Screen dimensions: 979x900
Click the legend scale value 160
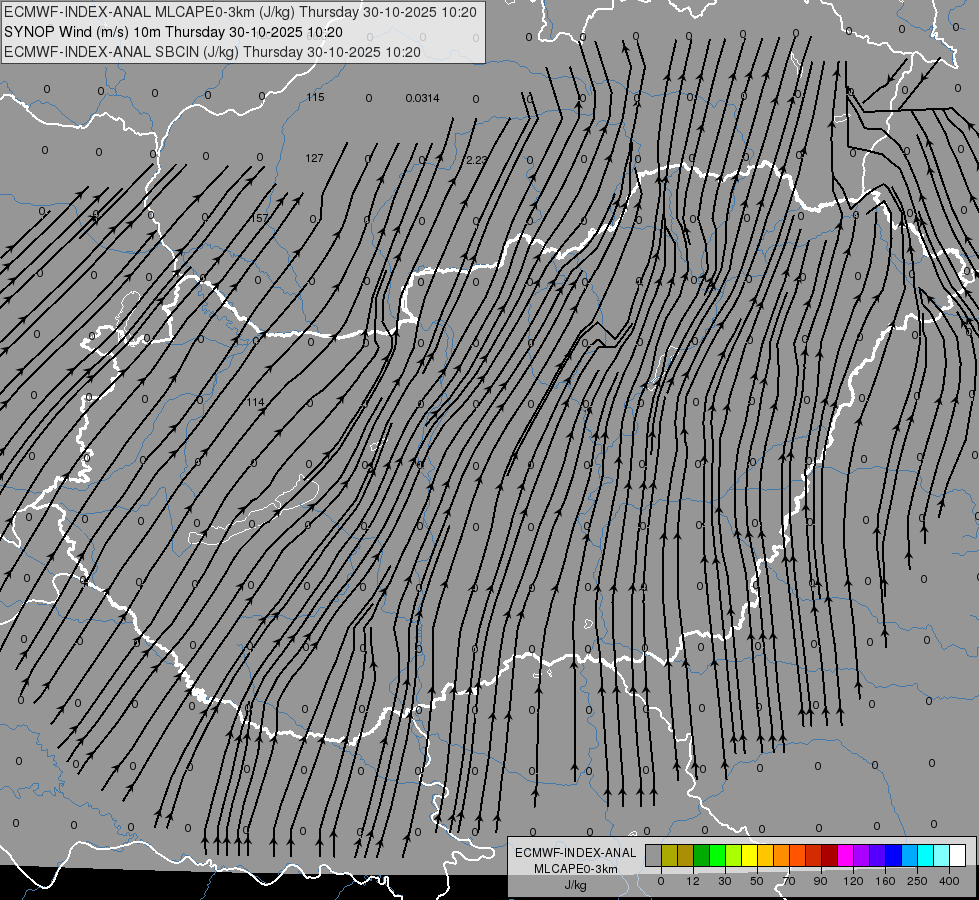coord(885,881)
